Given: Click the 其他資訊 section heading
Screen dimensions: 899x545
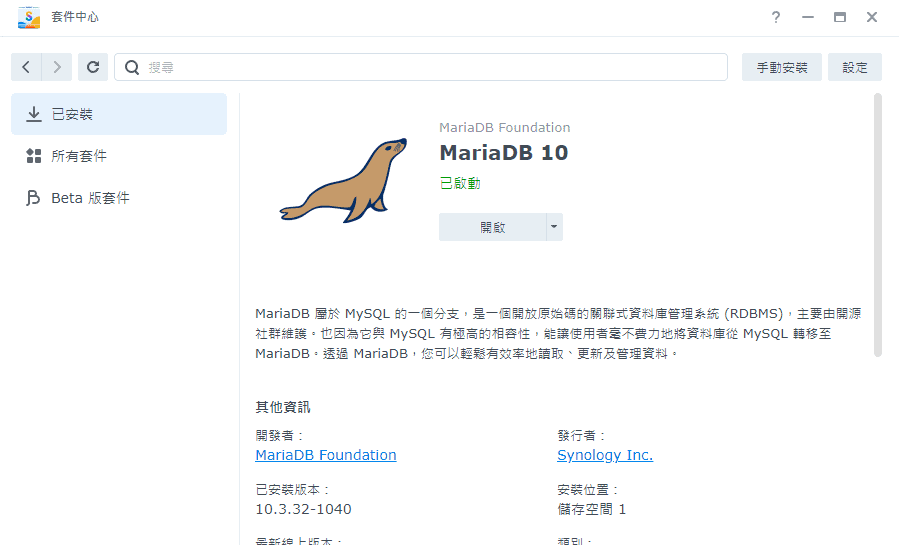Looking at the screenshot, I should click(283, 407).
